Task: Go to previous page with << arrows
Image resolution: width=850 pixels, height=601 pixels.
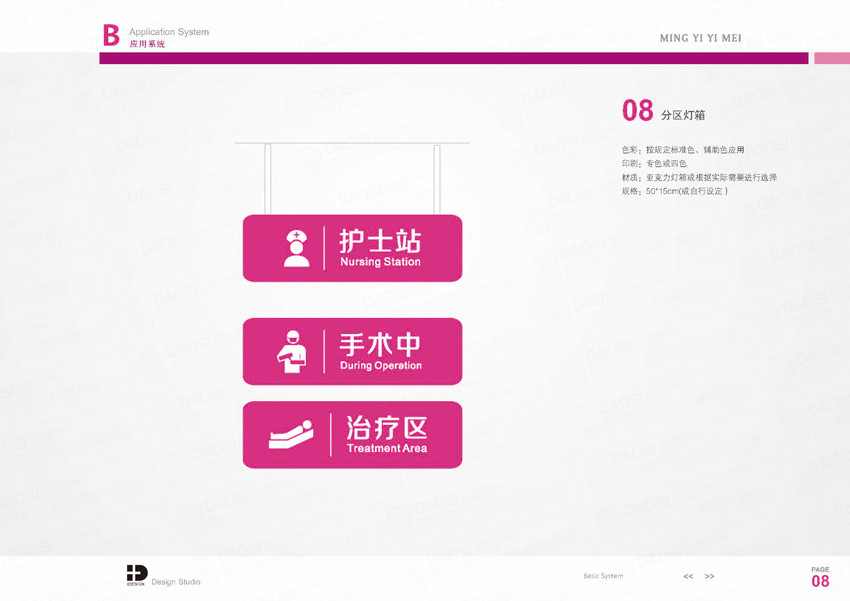Action: pos(688,577)
